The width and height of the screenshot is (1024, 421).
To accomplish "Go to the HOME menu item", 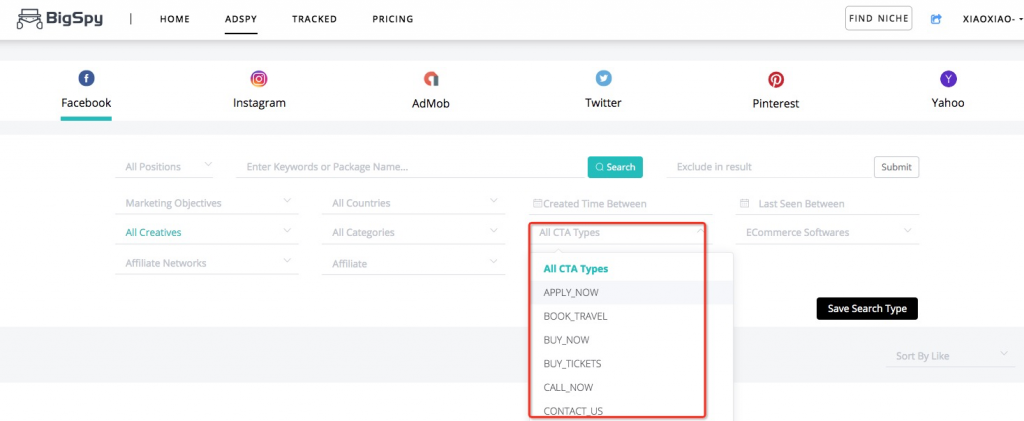I will [x=175, y=19].
